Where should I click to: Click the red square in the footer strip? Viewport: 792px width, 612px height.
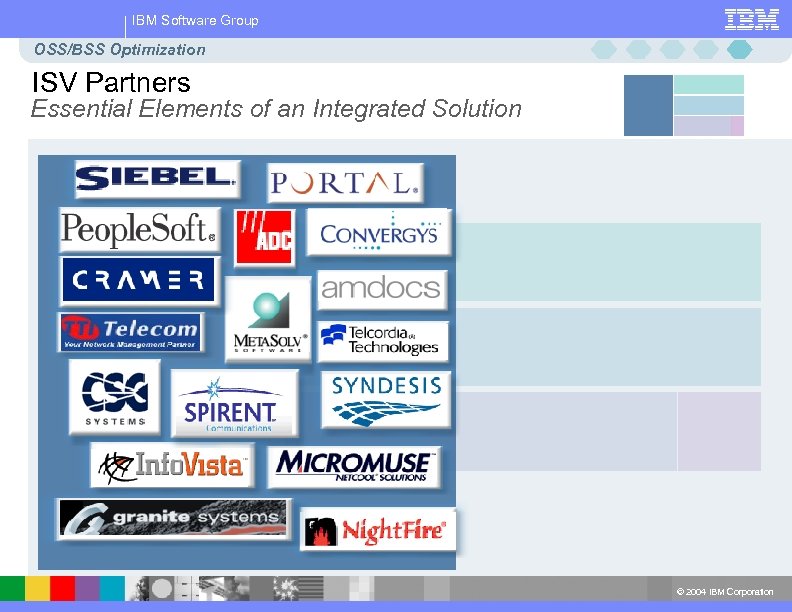pos(63,588)
